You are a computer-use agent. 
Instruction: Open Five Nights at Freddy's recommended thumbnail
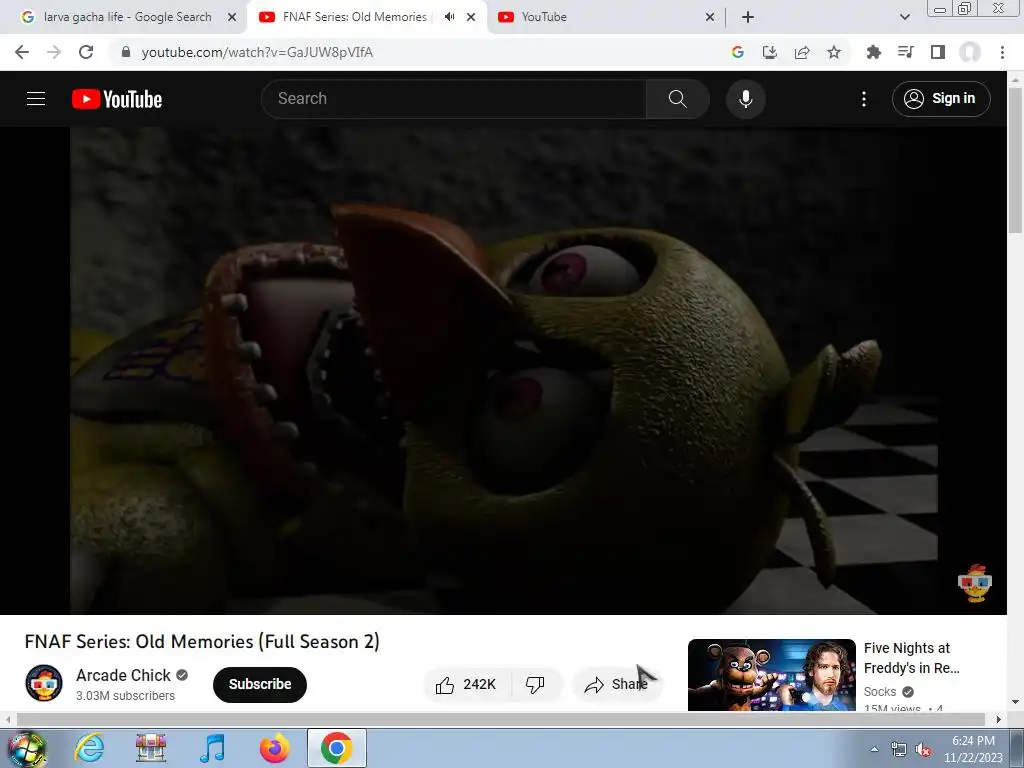click(771, 675)
